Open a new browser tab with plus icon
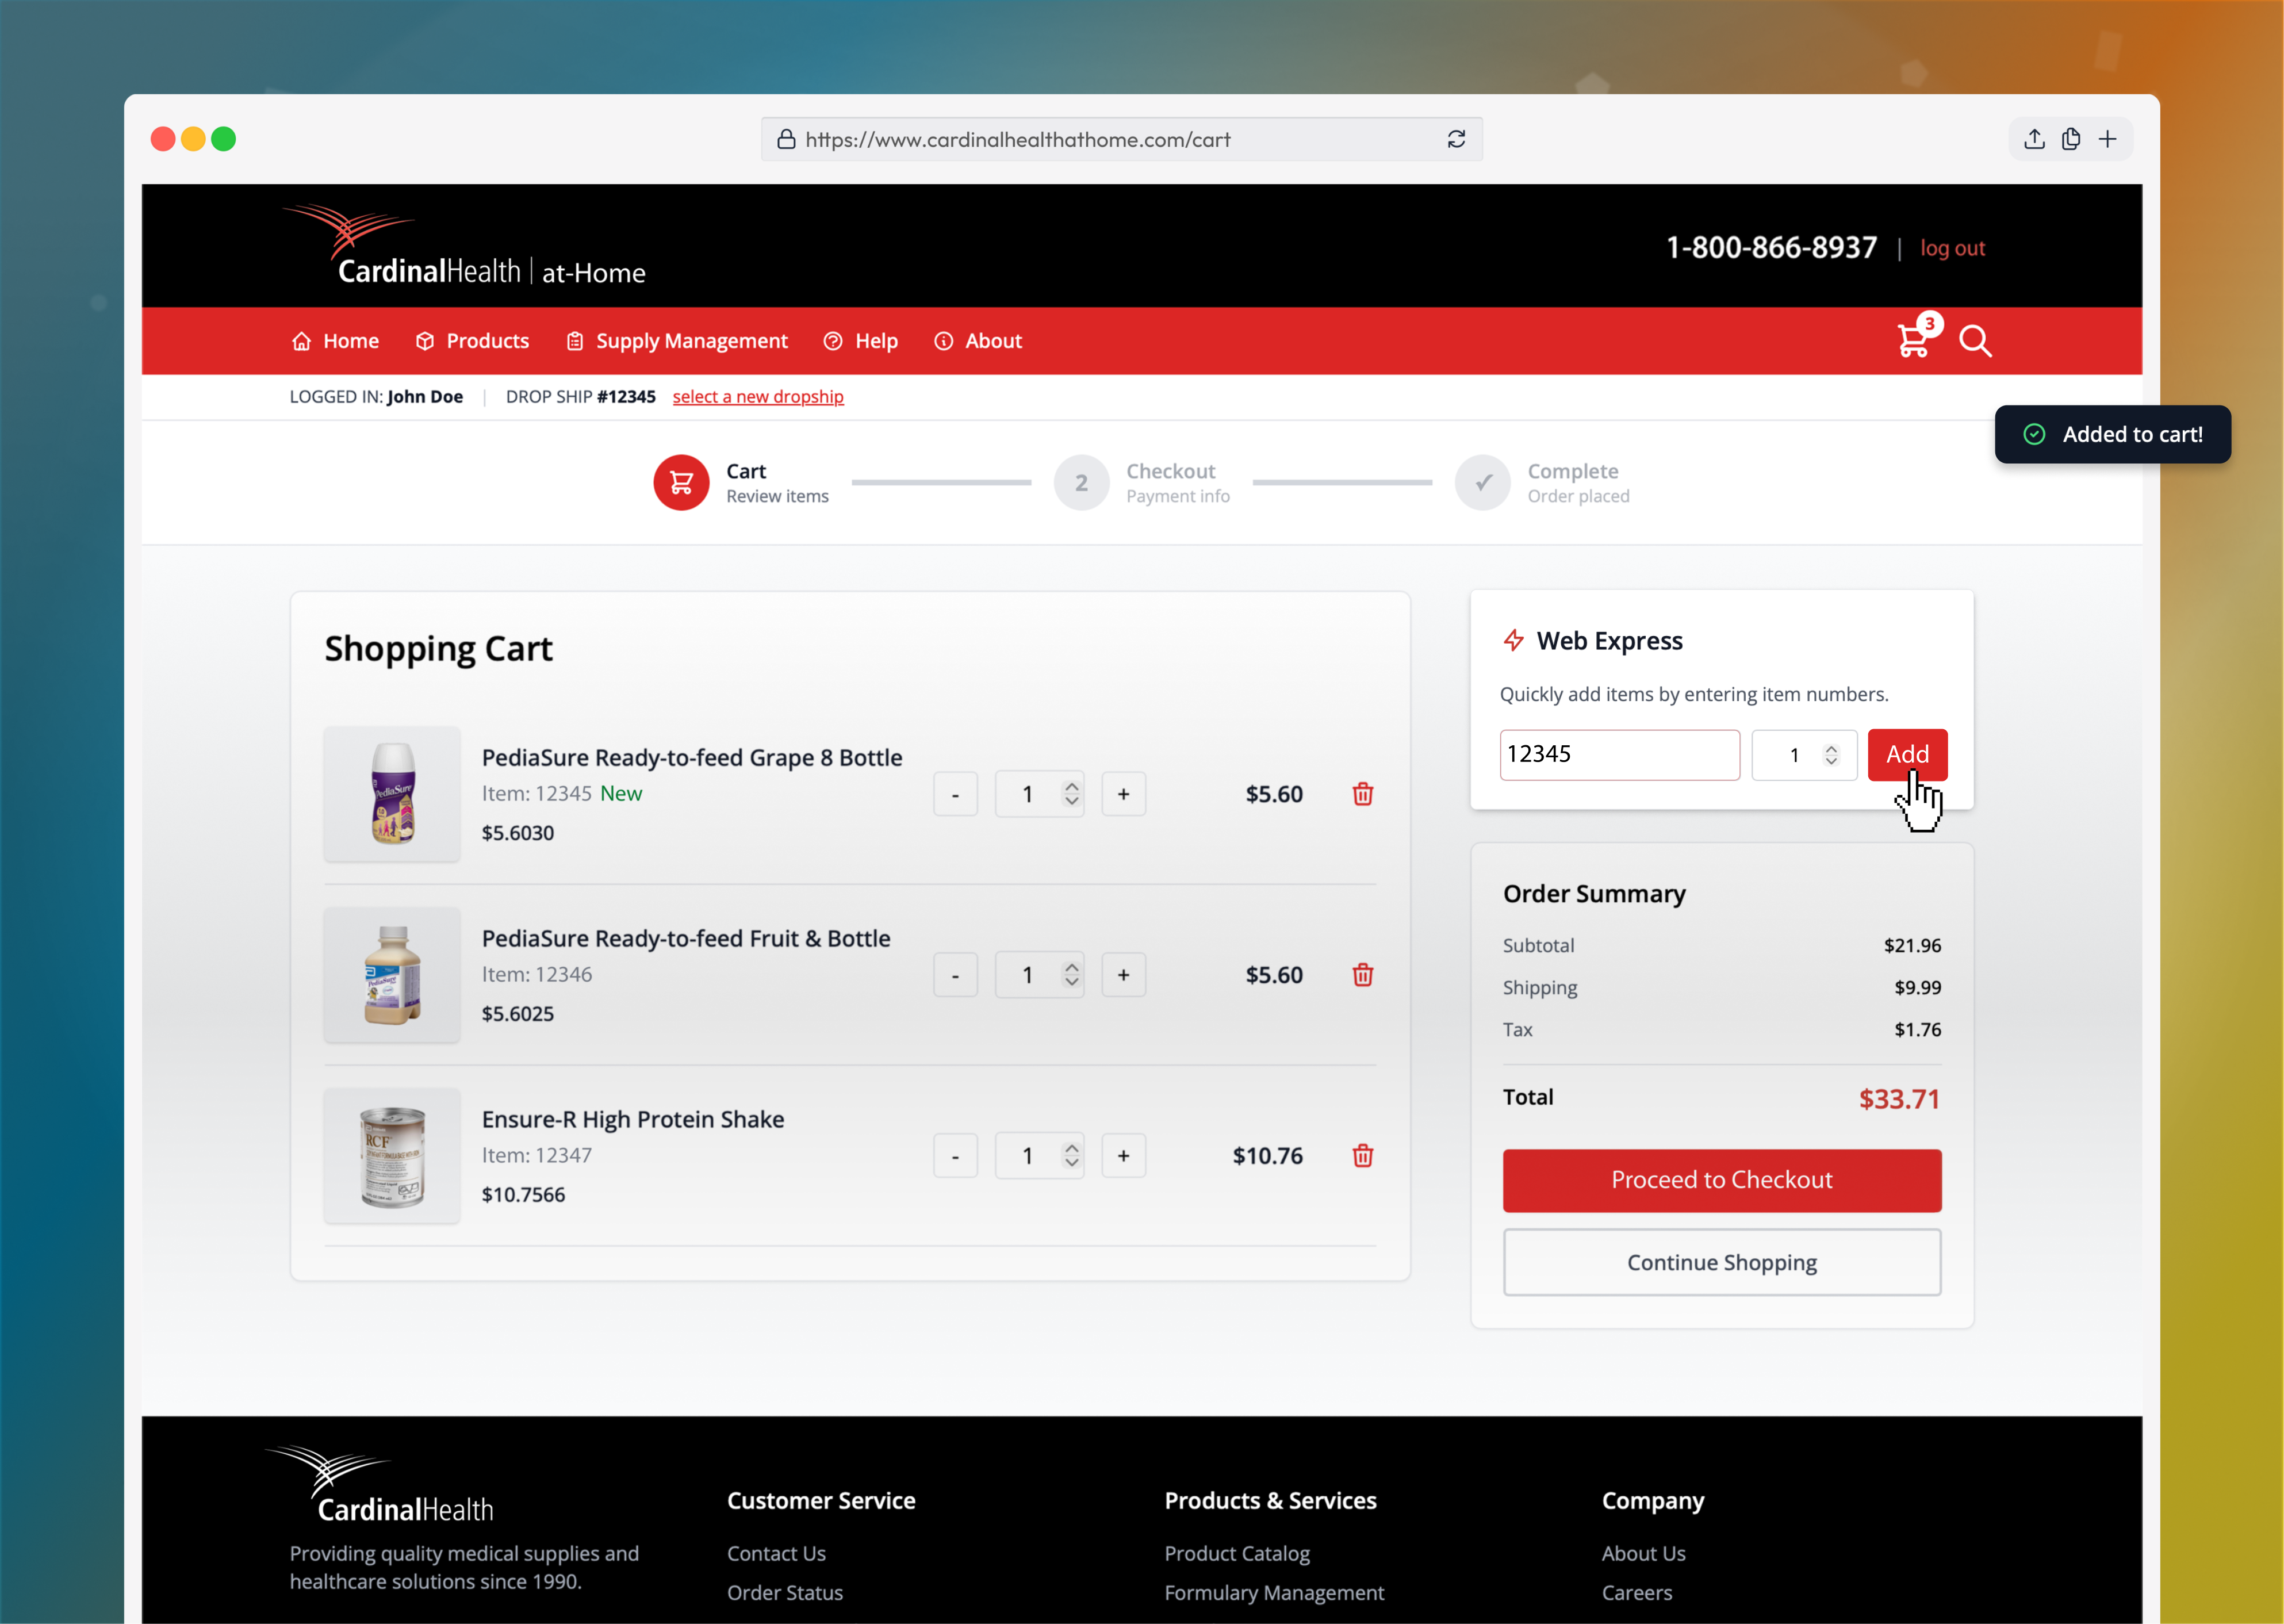 pos(2108,139)
